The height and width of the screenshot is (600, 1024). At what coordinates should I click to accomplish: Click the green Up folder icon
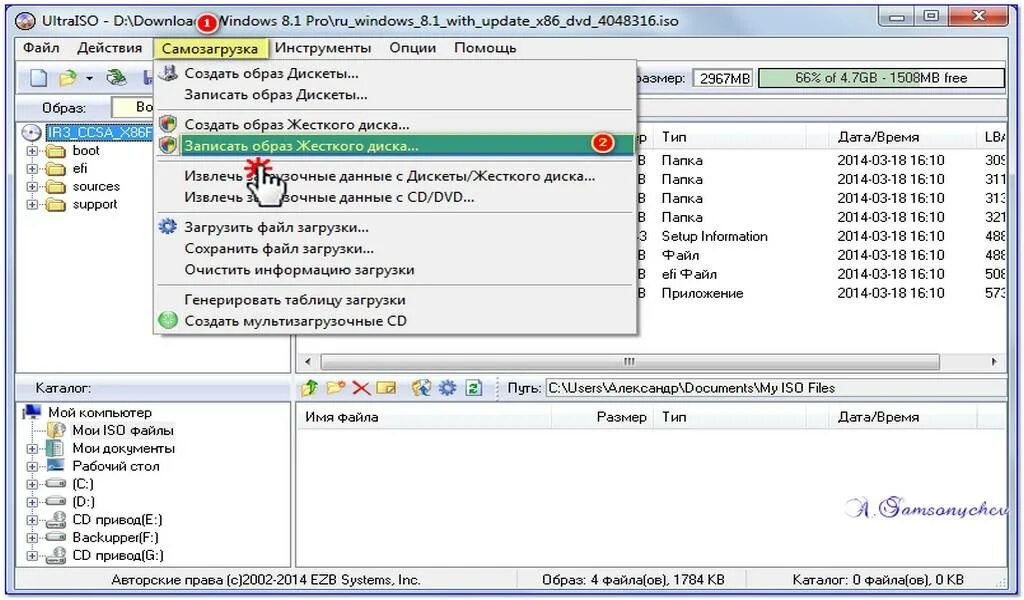click(309, 388)
